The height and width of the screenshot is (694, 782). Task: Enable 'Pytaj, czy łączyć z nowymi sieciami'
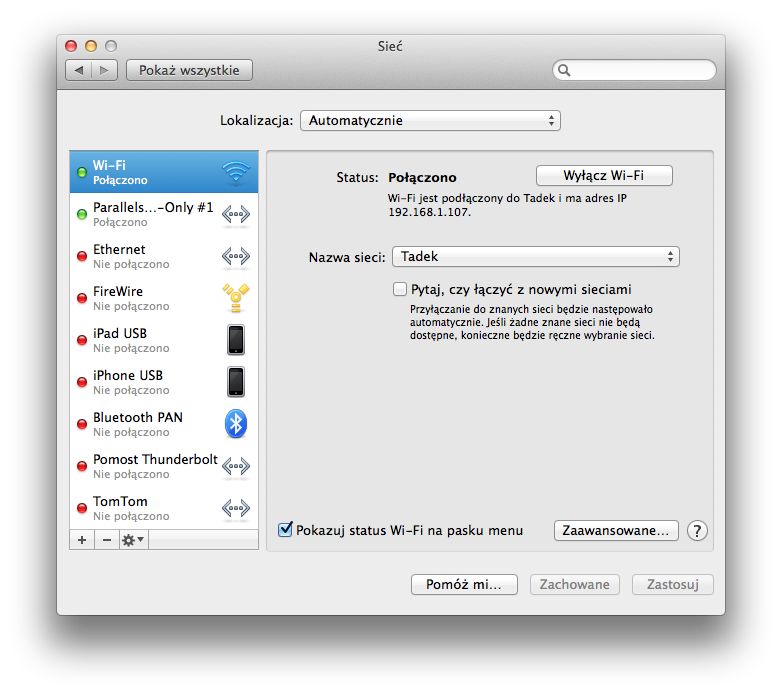click(x=400, y=289)
